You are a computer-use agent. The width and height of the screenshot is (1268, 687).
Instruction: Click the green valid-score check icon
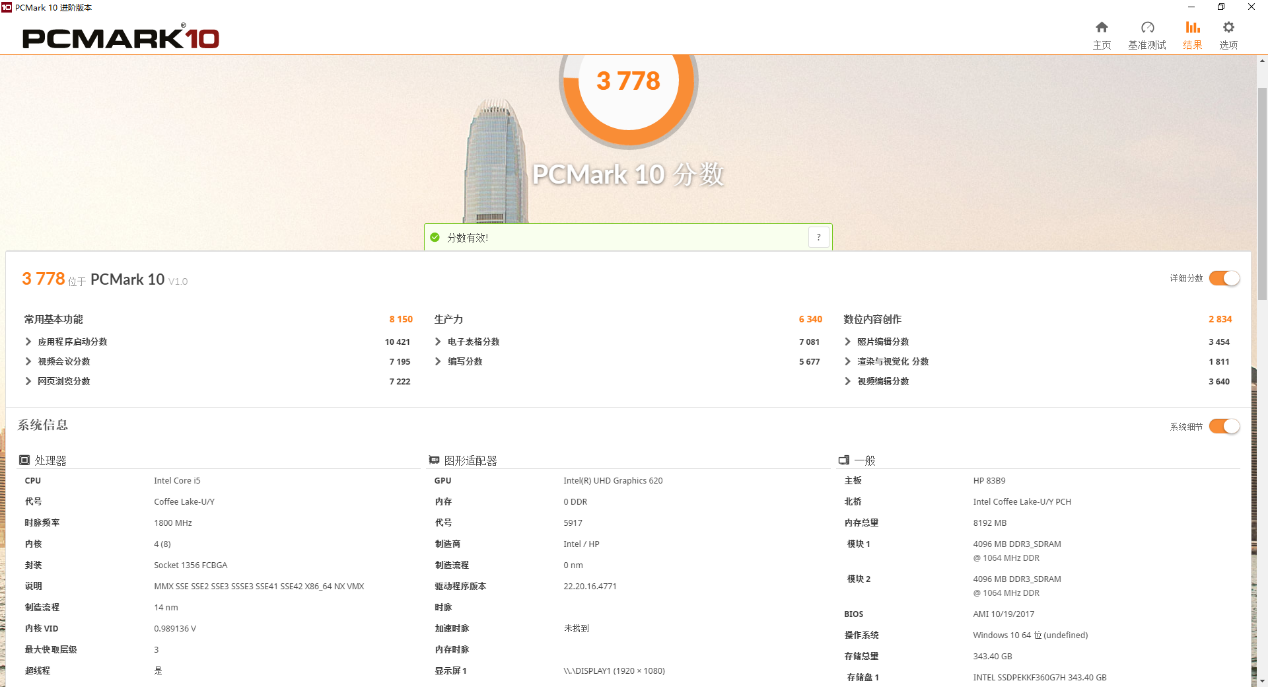[434, 237]
